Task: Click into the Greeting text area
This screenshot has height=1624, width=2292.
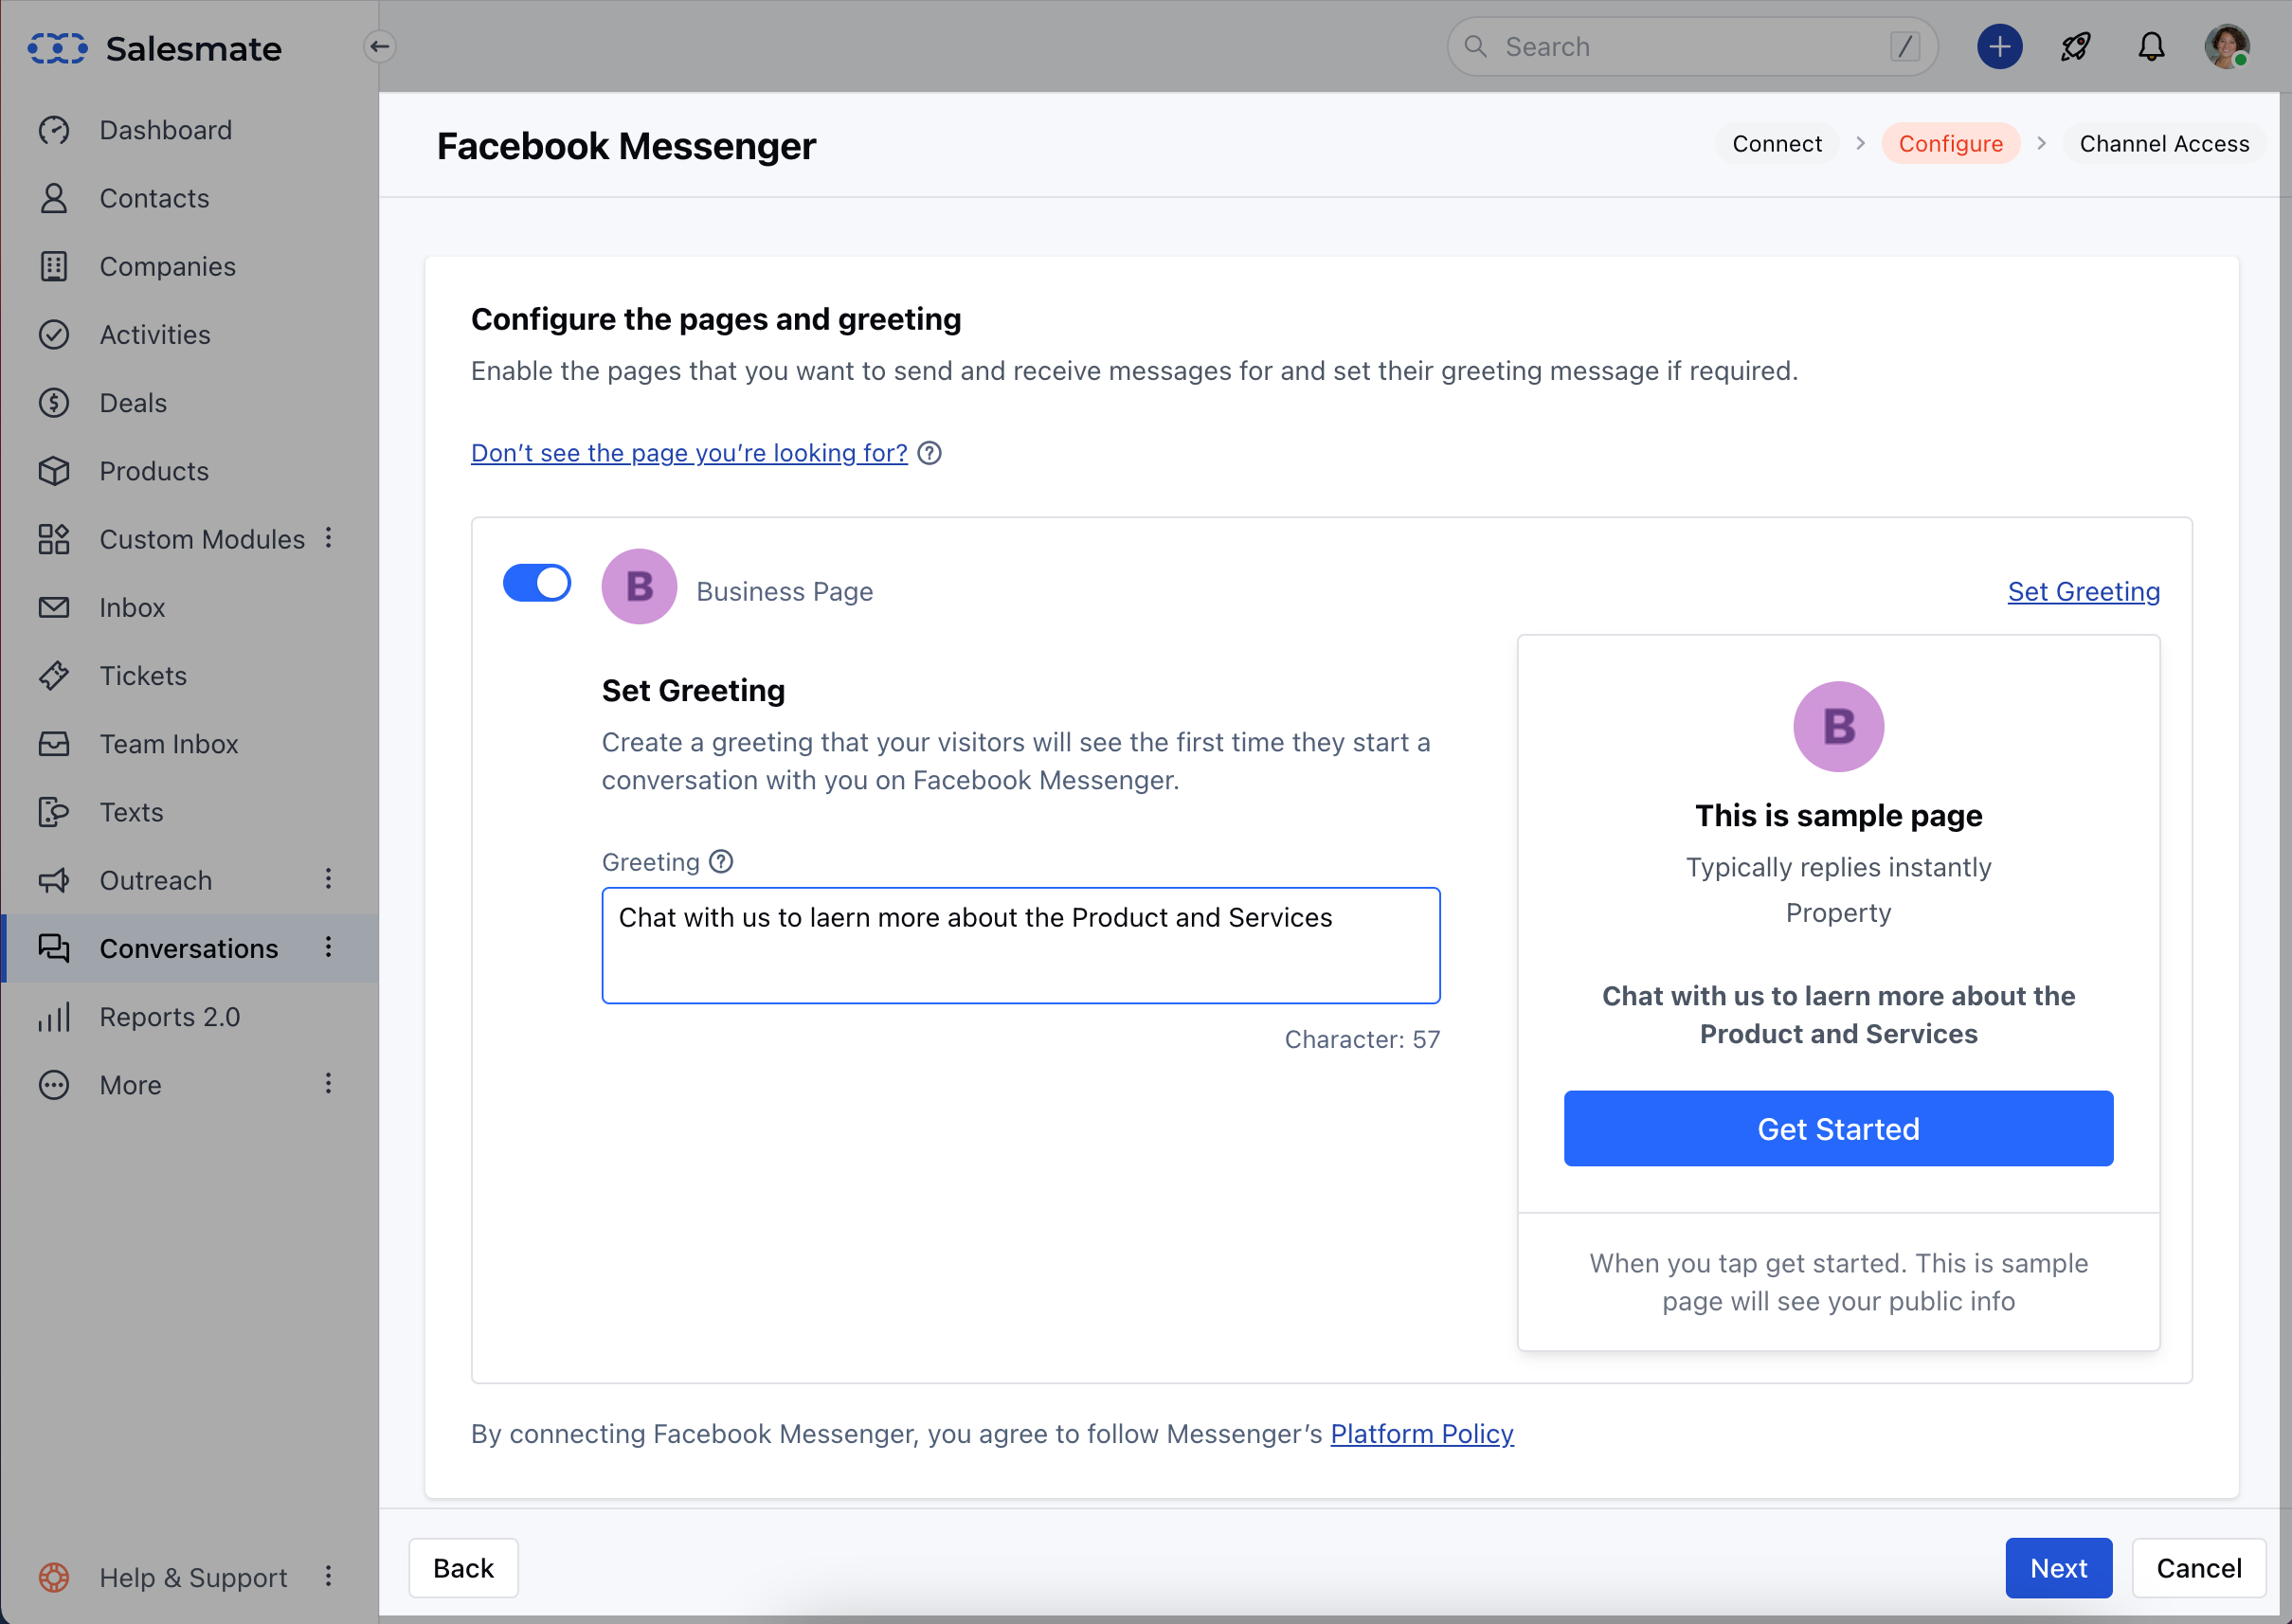Action: [1020, 945]
